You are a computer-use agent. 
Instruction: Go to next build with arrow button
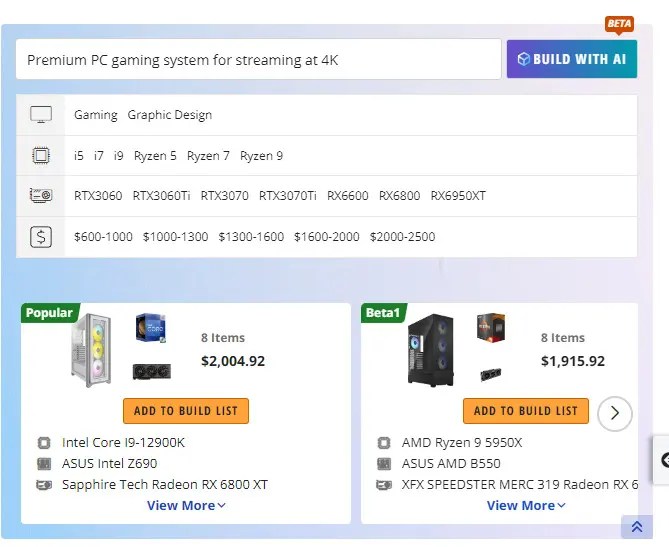click(615, 413)
